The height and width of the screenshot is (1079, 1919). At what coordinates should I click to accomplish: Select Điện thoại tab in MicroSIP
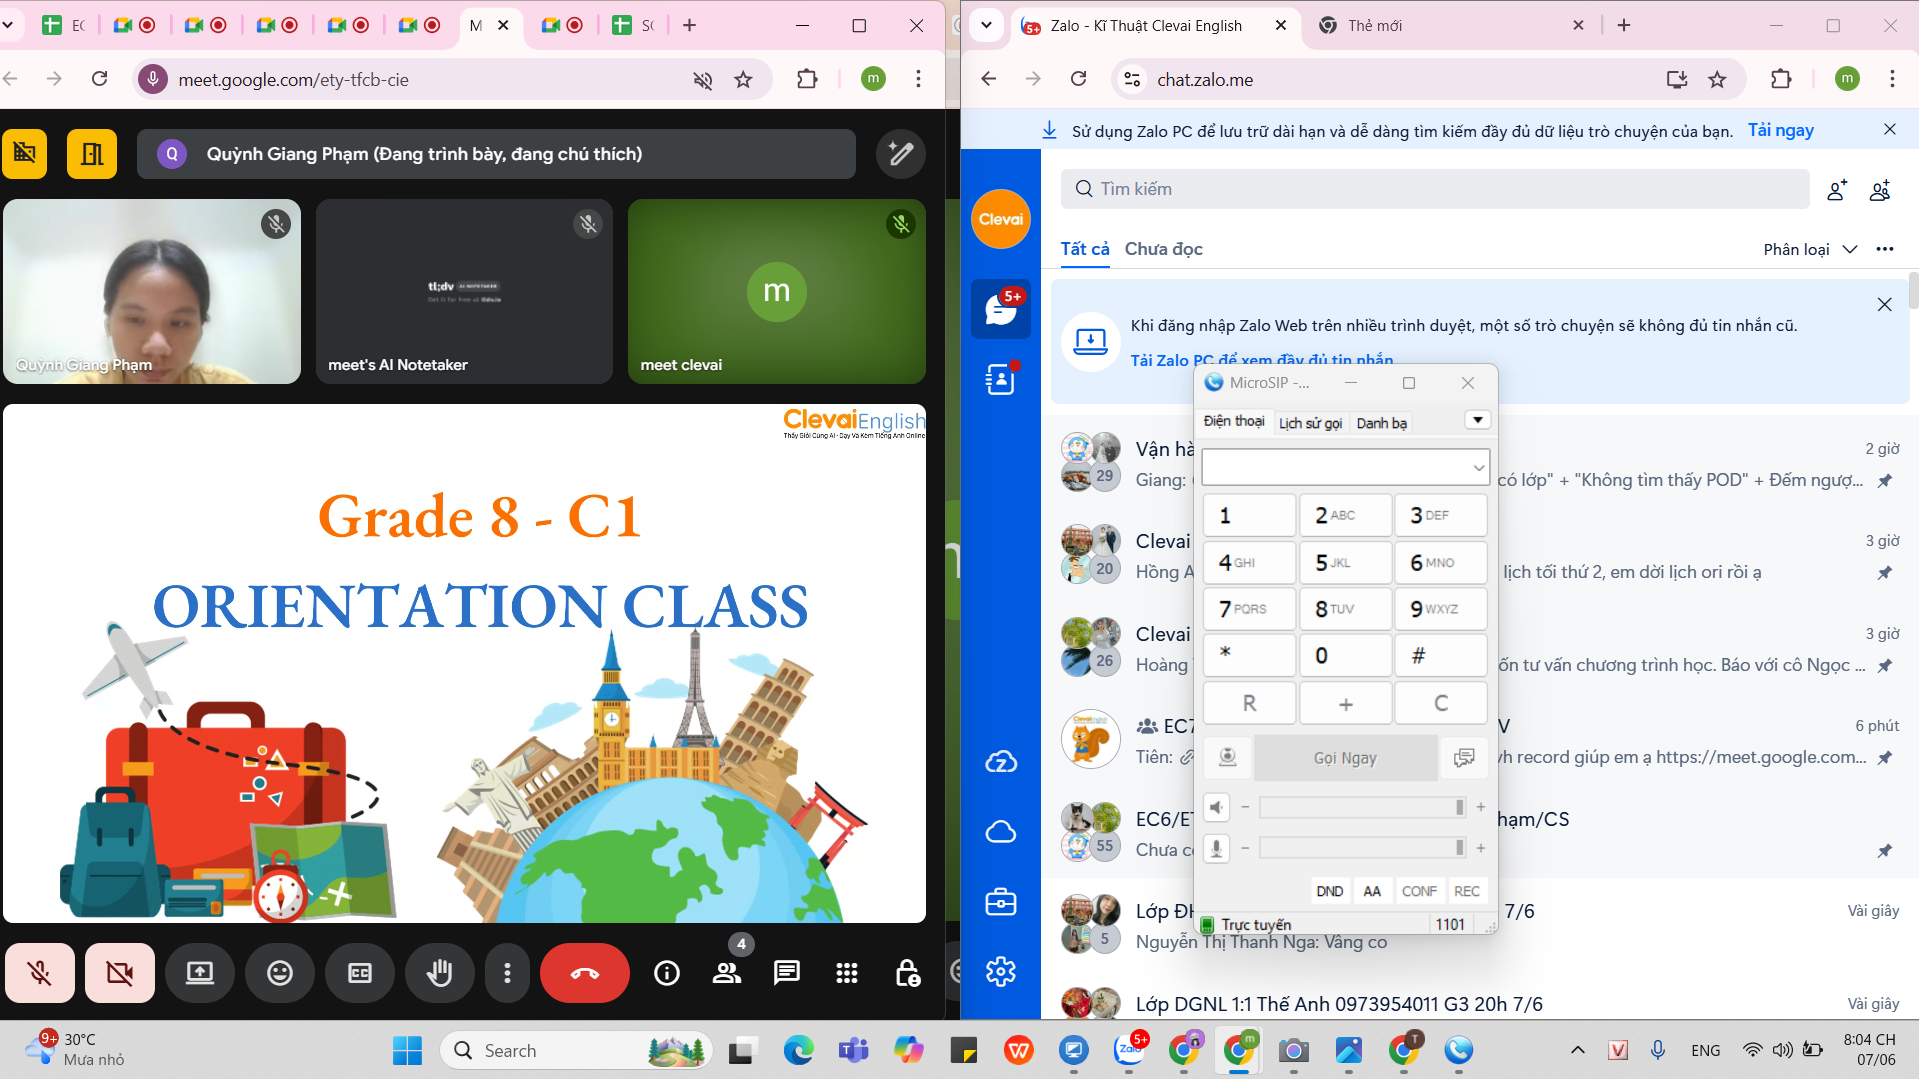click(1234, 421)
